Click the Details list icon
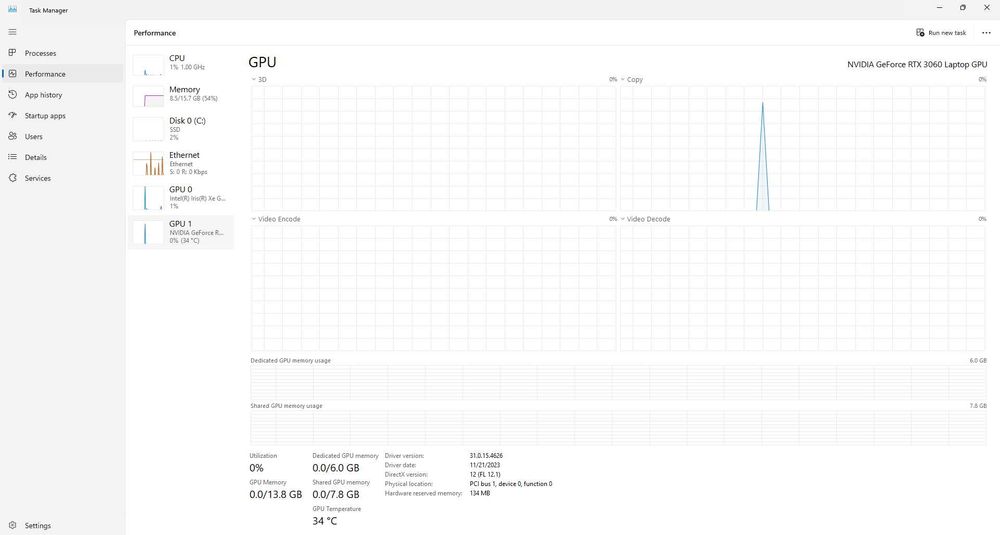Screen dimensions: 1000x535 point(12,157)
